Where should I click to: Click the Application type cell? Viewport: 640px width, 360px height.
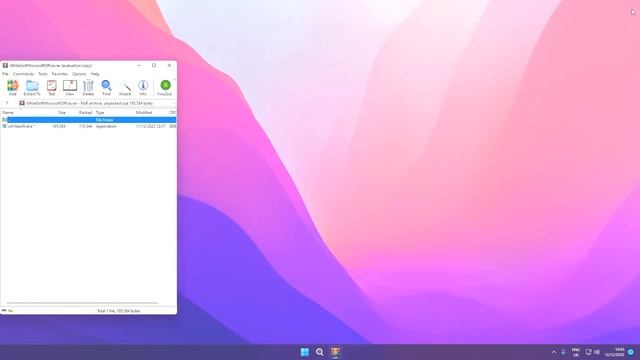click(106, 127)
